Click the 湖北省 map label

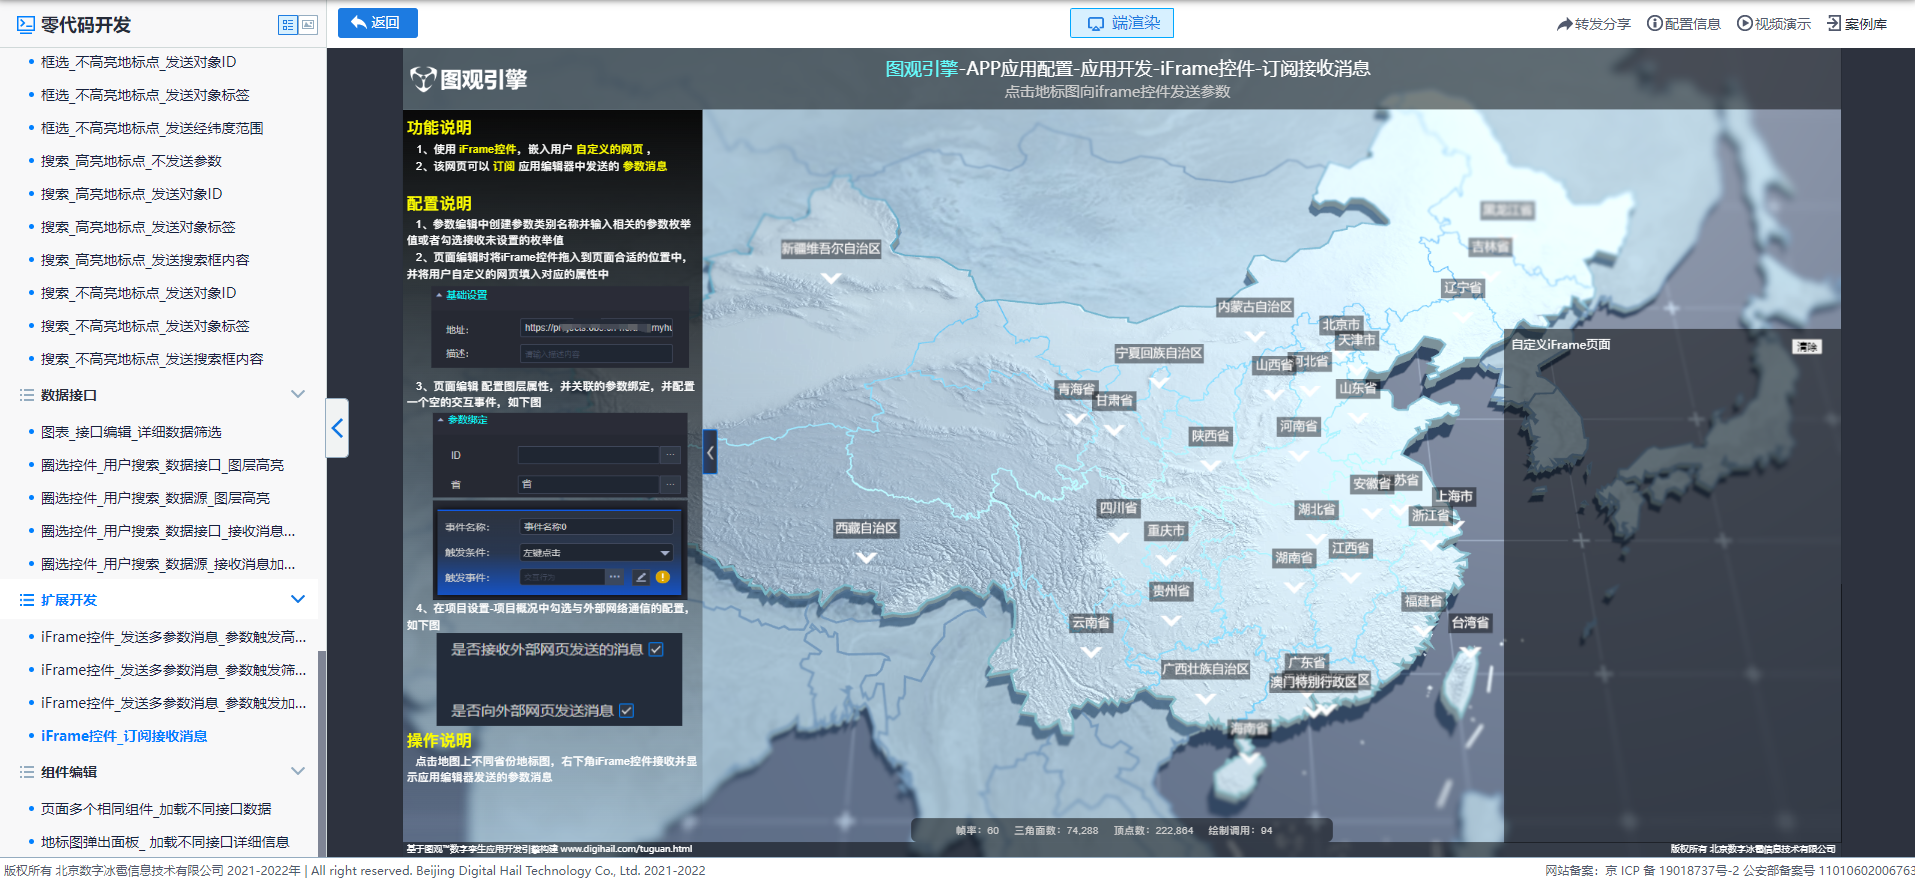coord(1317,509)
